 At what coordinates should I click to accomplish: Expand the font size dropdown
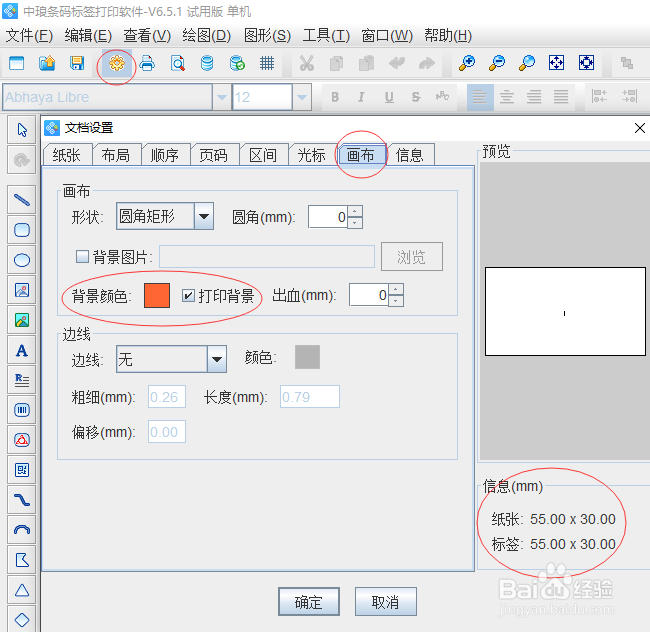pos(302,97)
